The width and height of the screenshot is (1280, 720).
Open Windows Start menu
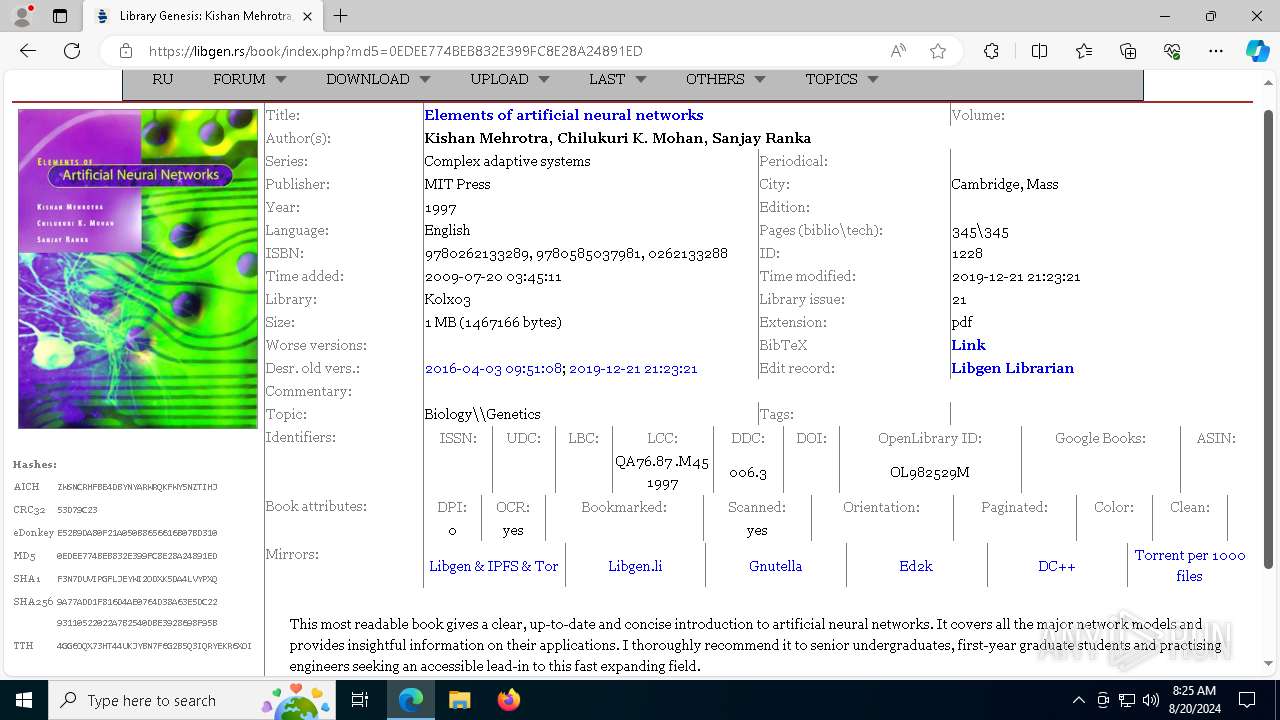click(24, 700)
